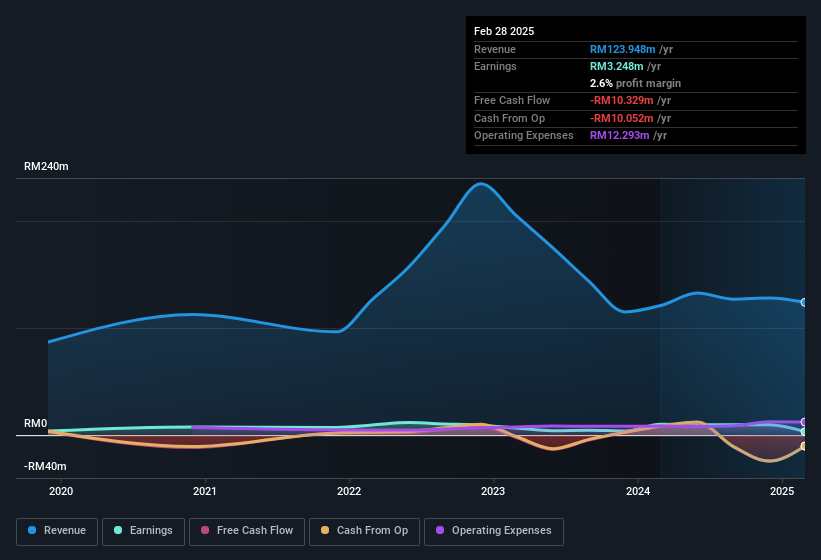This screenshot has width=821, height=560.
Task: Click the 2025 axis label
Action: (782, 491)
